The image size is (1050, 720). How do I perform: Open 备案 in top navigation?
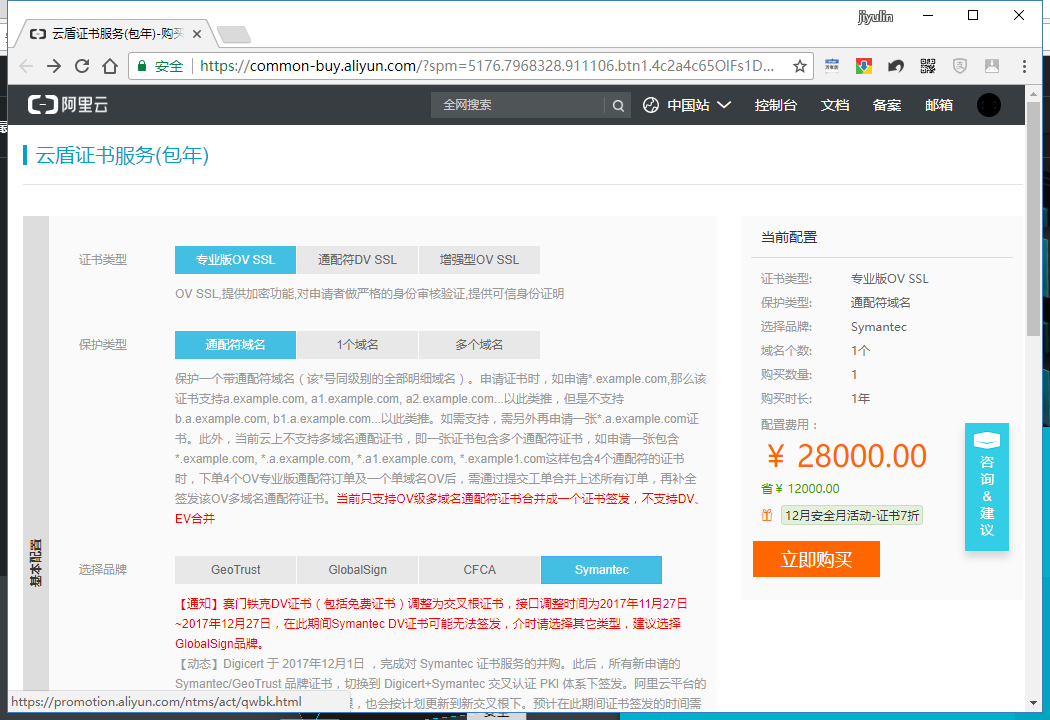887,105
